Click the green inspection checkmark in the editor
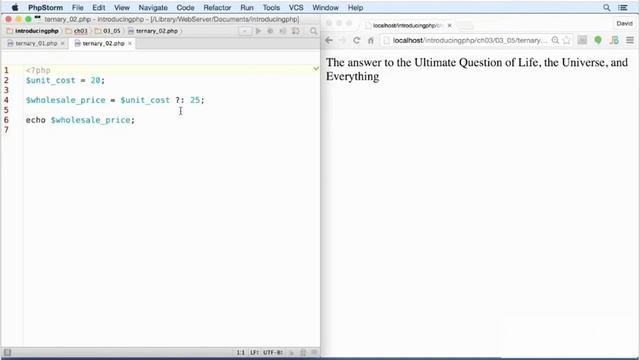The height and width of the screenshot is (360, 640). click(x=316, y=69)
